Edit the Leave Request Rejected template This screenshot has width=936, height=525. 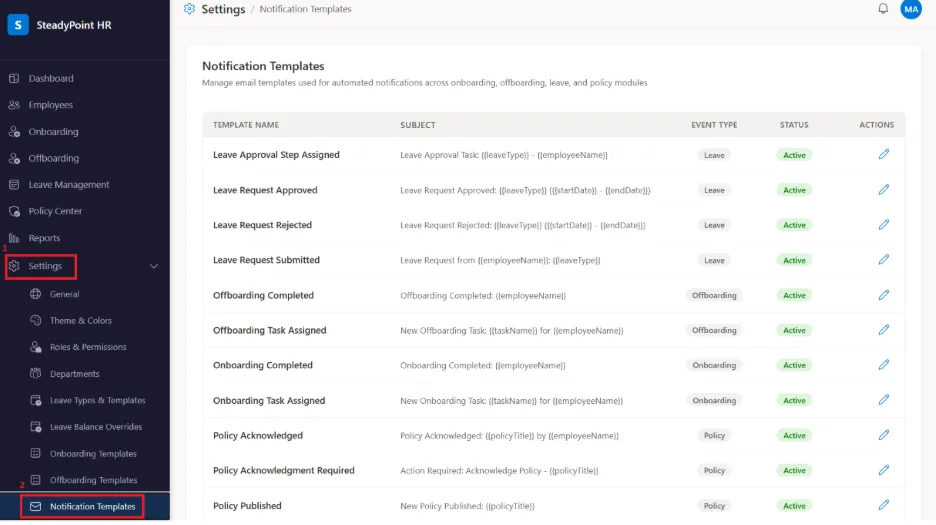[x=883, y=225]
